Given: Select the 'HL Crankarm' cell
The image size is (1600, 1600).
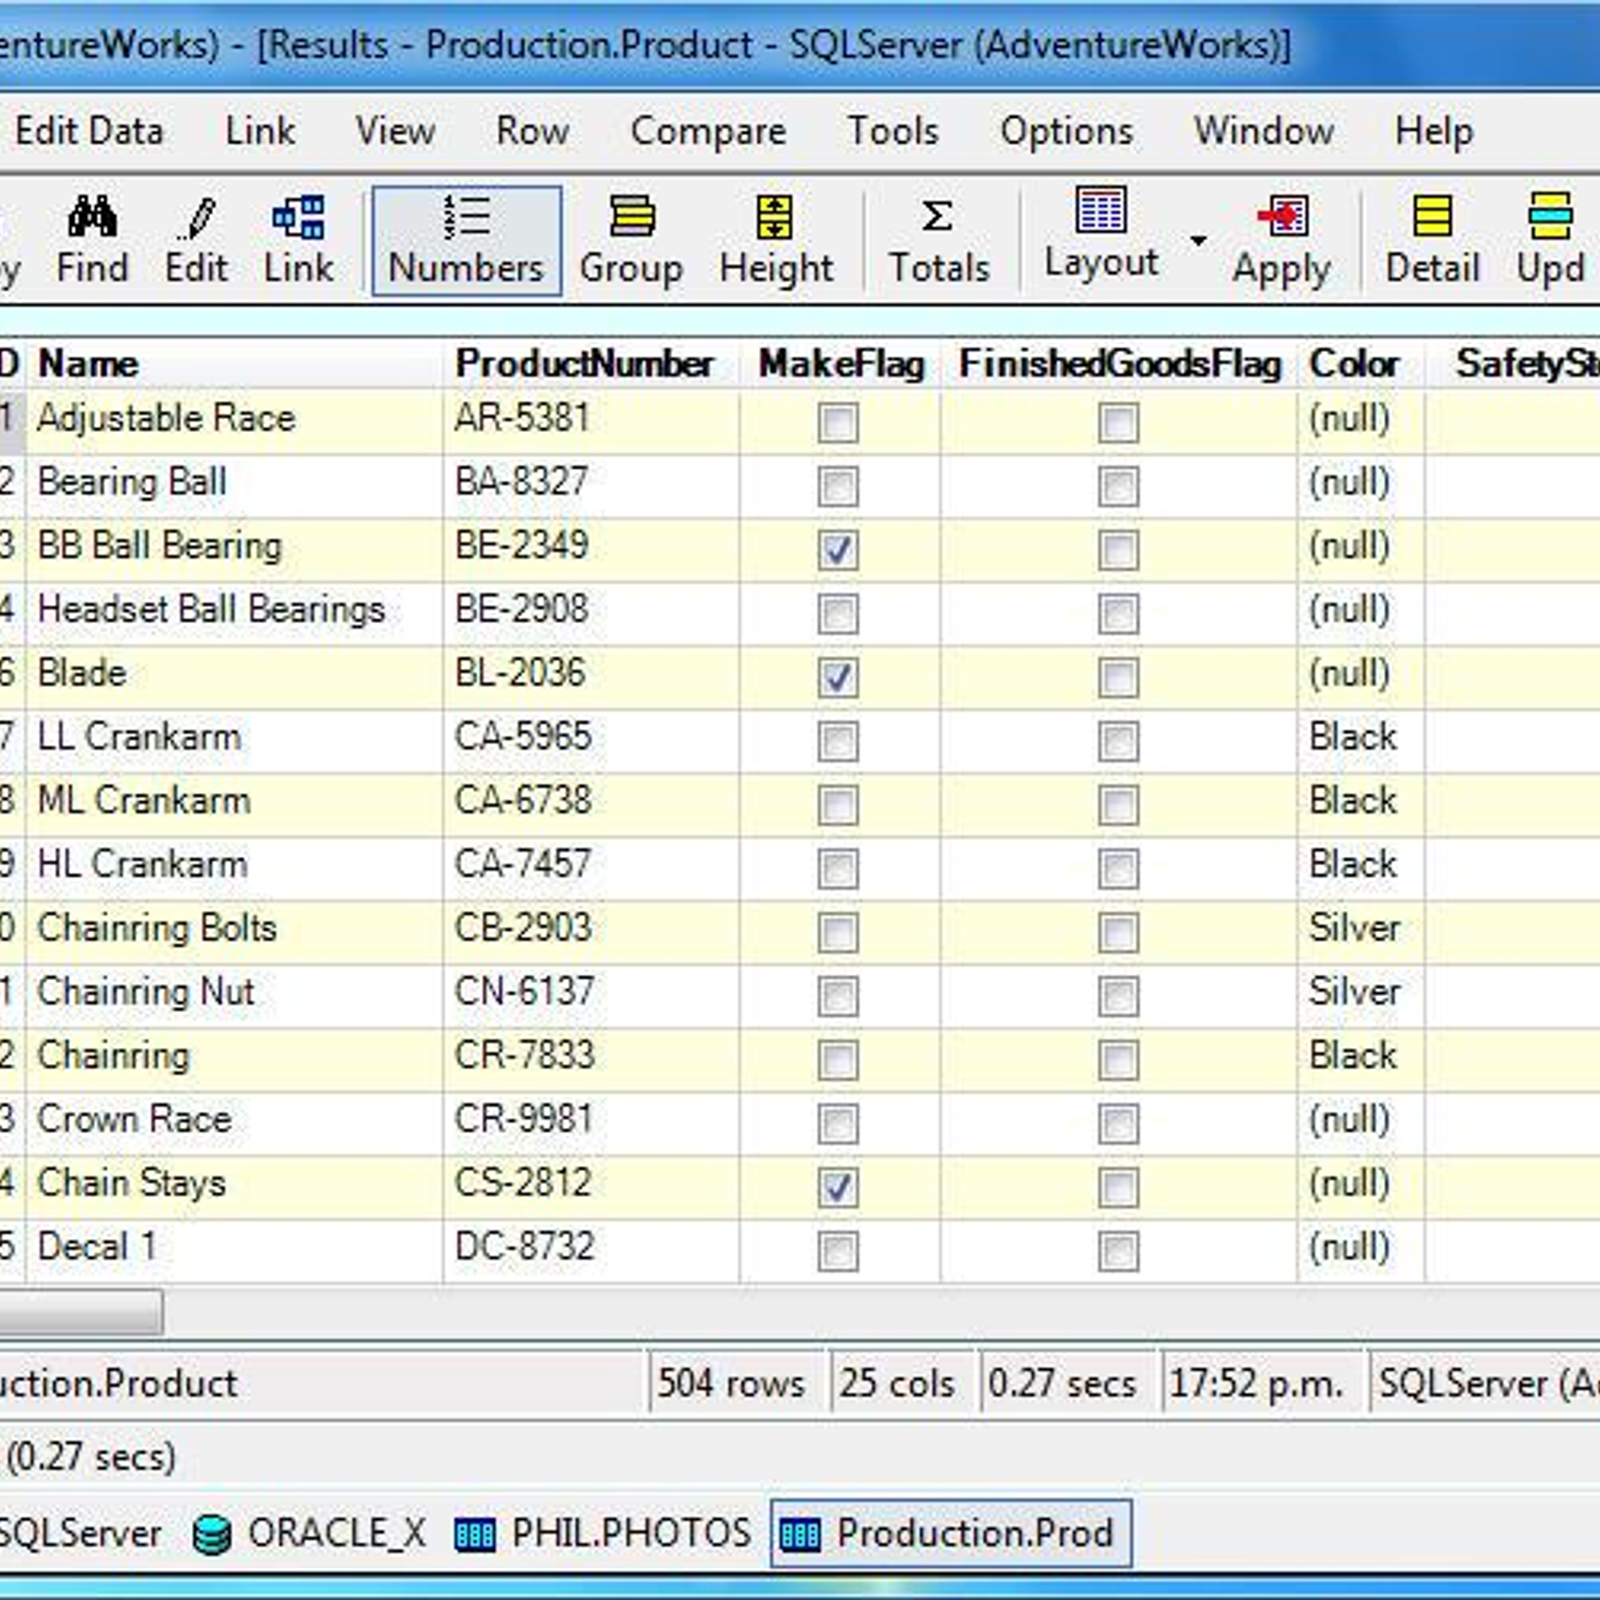Looking at the screenshot, I should pyautogui.click(x=234, y=866).
